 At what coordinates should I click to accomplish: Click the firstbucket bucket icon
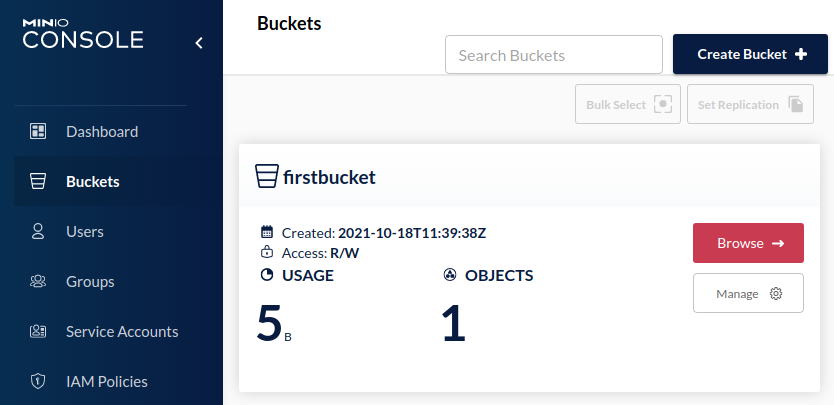point(266,177)
